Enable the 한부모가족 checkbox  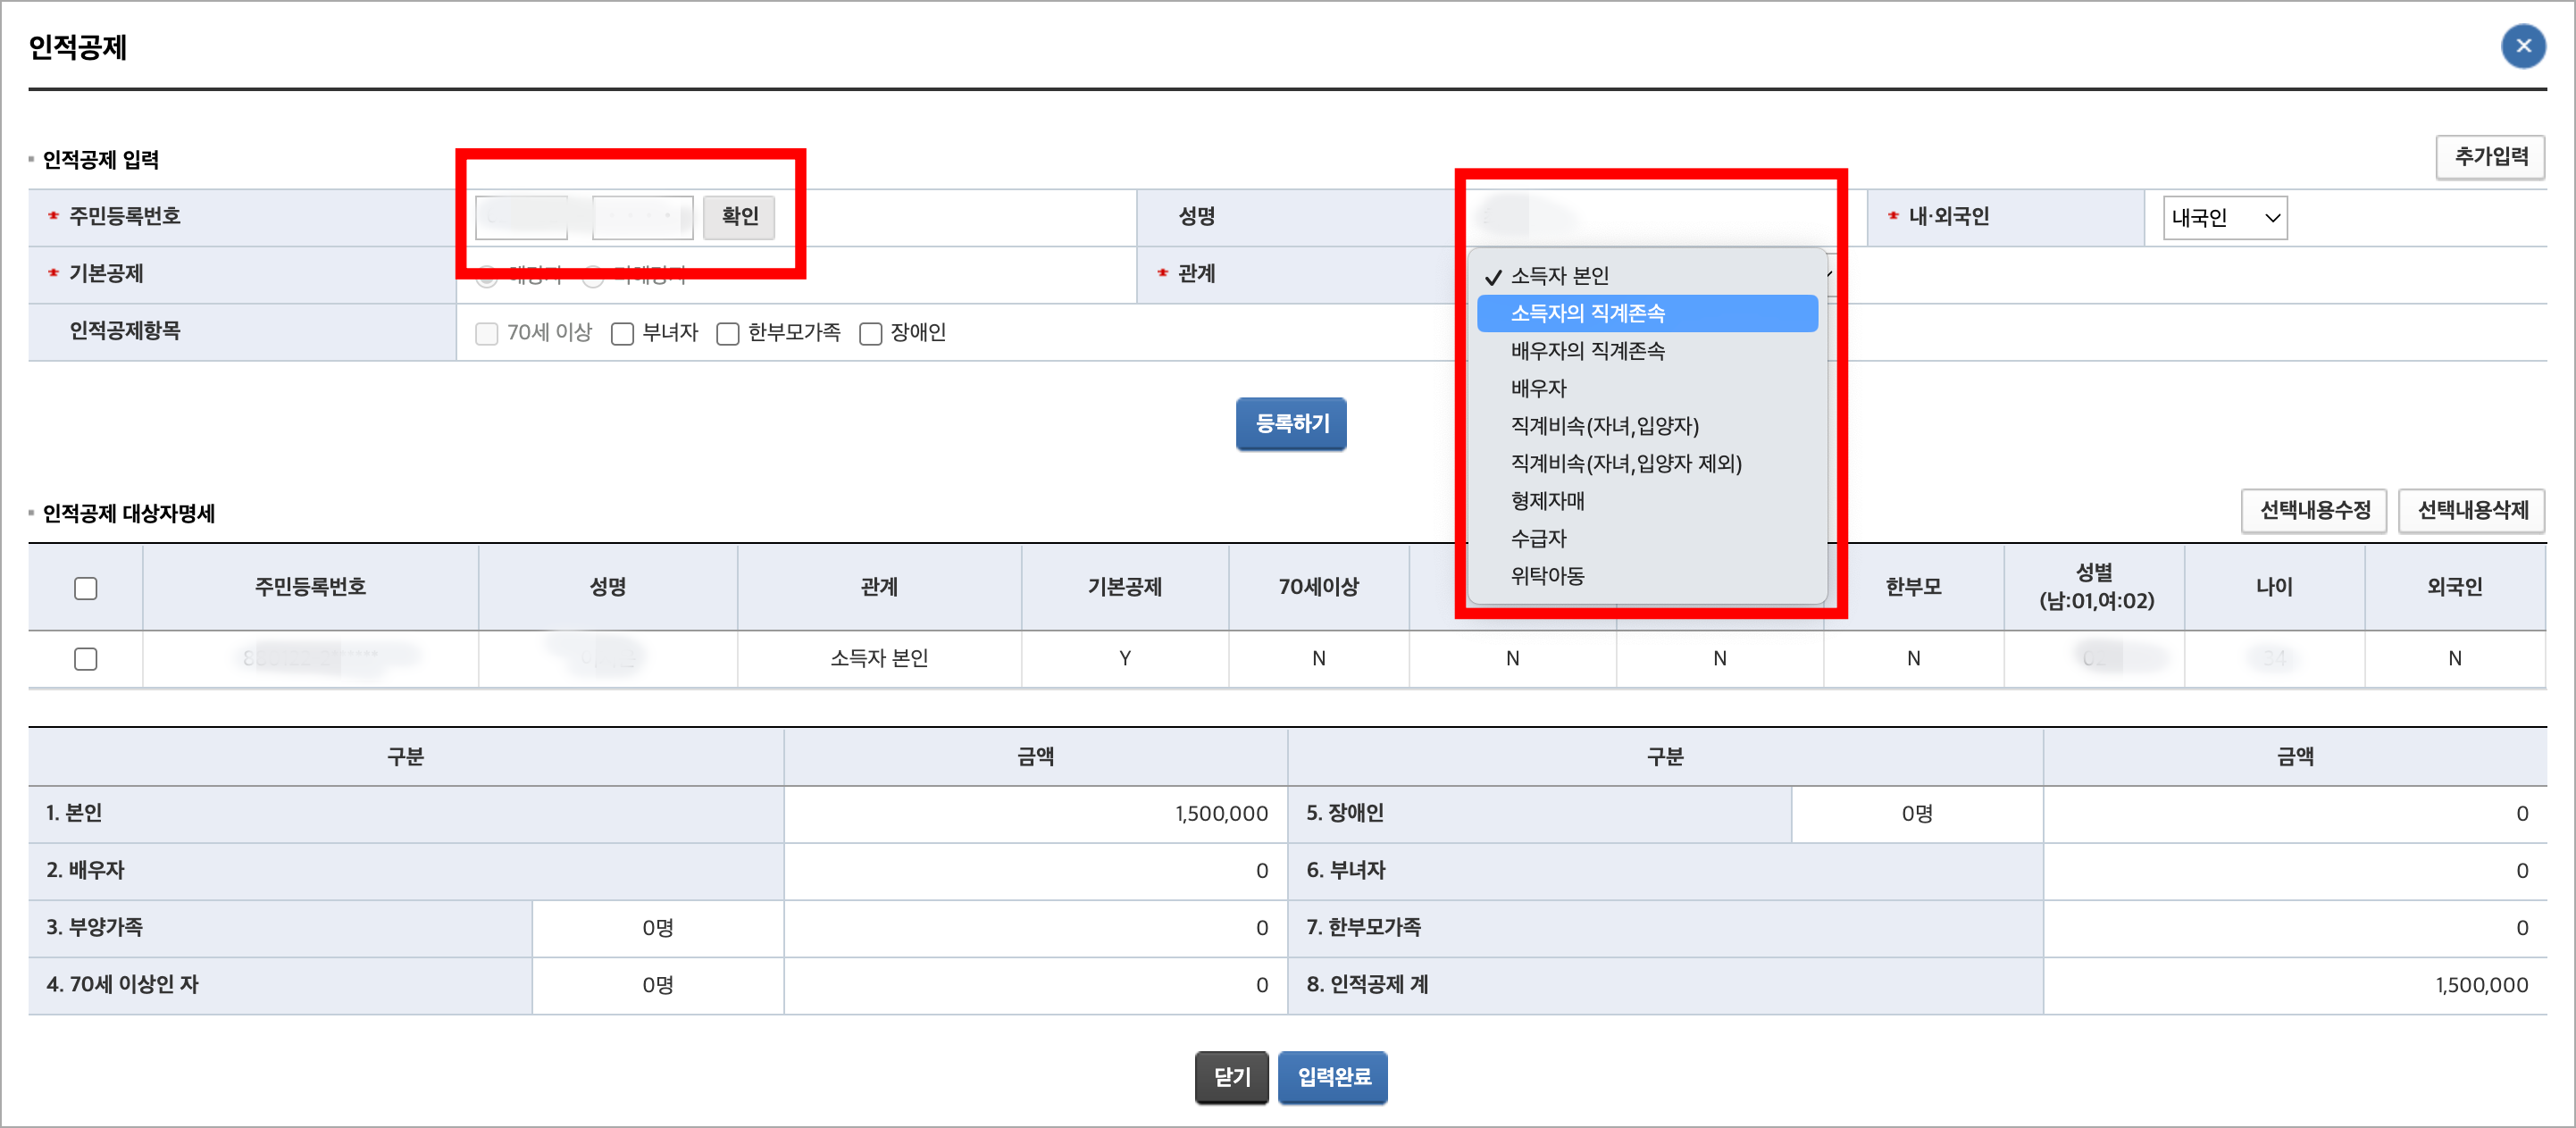(728, 333)
